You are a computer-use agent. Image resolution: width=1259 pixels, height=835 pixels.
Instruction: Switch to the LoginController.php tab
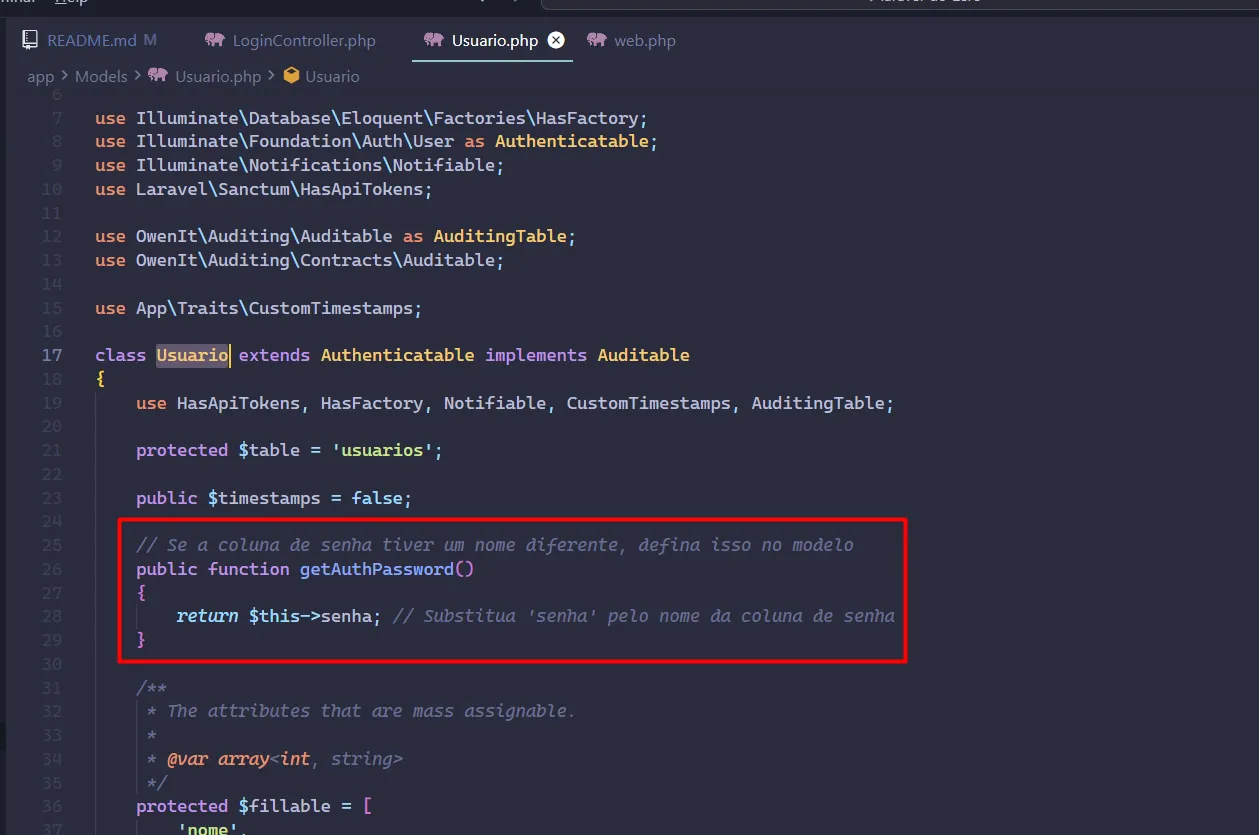click(302, 40)
